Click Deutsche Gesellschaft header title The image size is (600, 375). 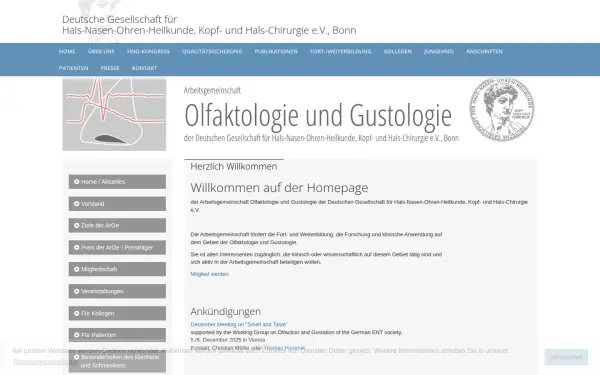tap(209, 24)
